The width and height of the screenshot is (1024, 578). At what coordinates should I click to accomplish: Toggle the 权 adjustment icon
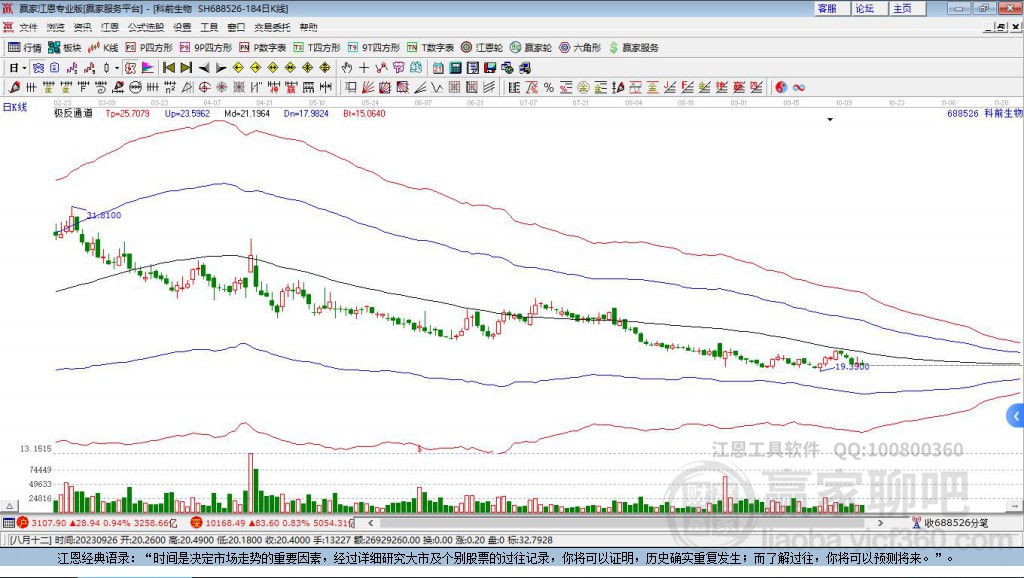tap(131, 68)
